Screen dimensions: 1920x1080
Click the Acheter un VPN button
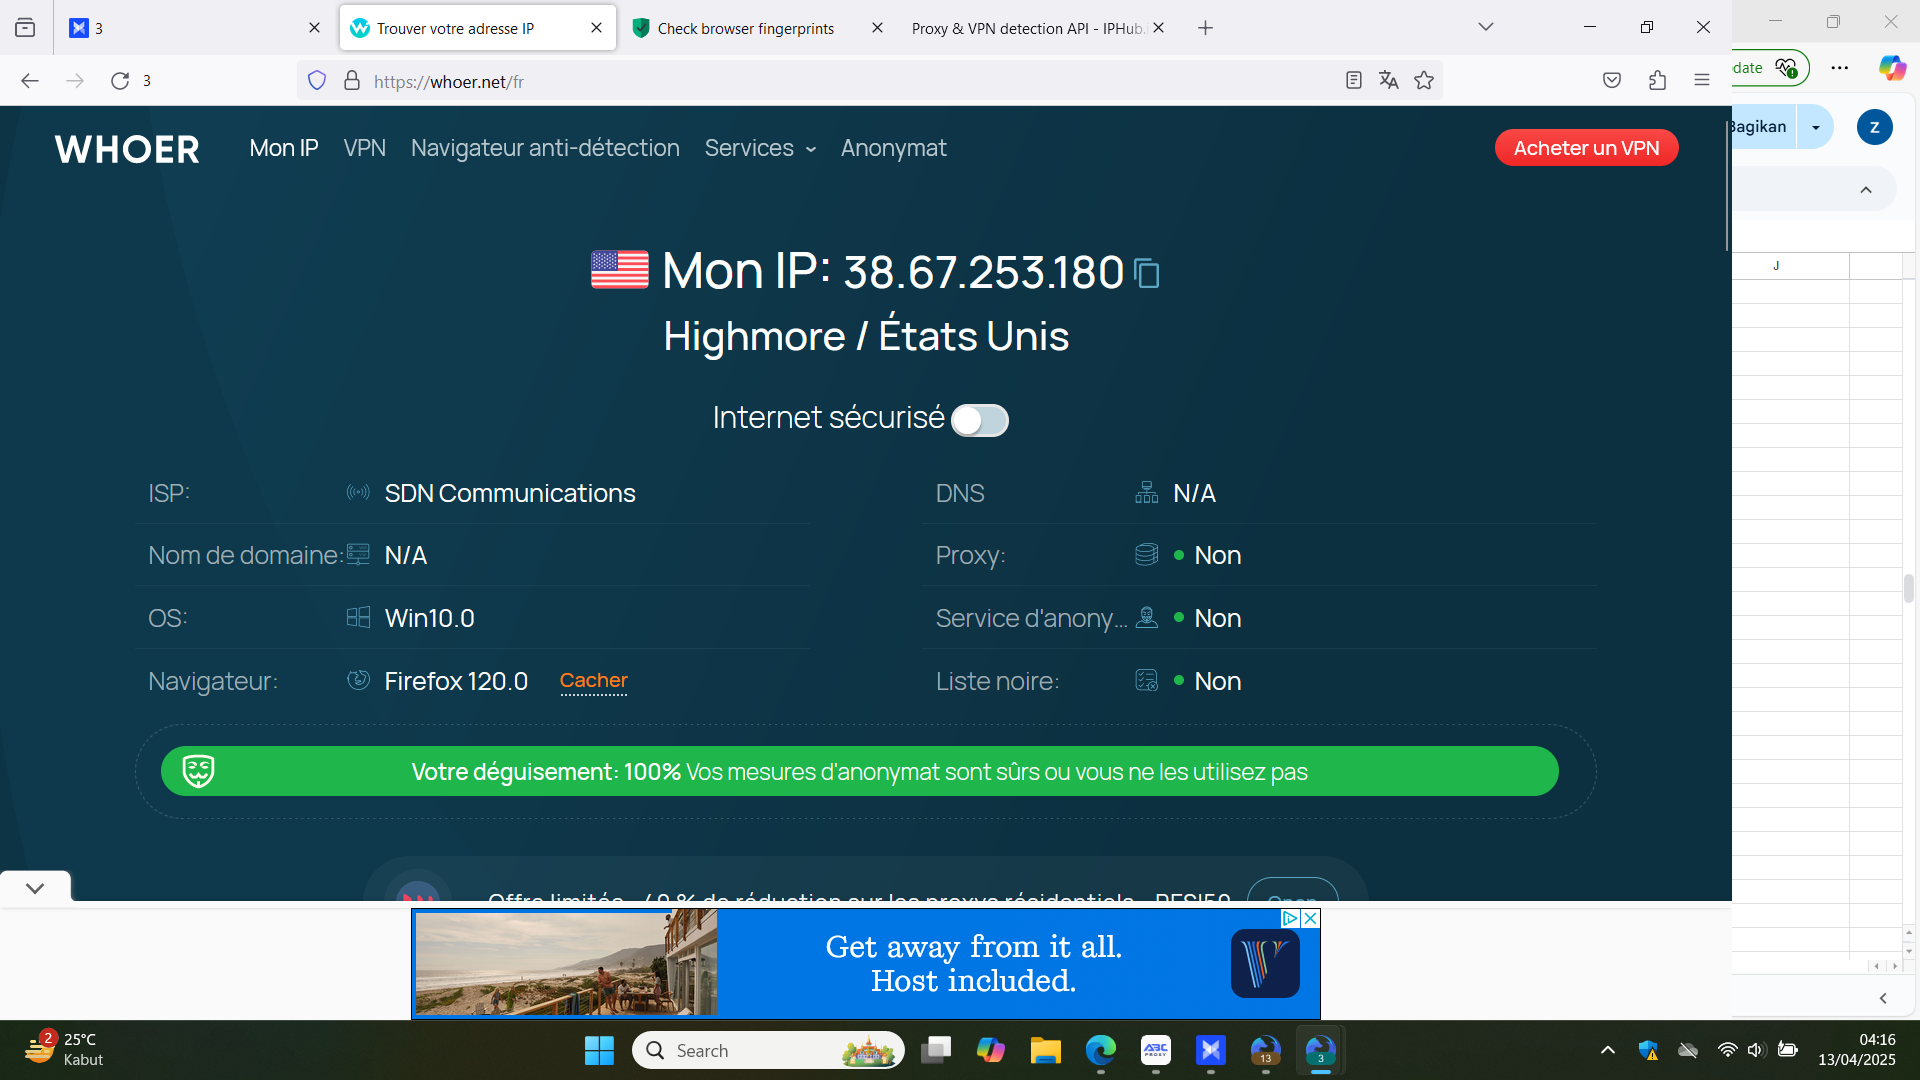(x=1587, y=148)
